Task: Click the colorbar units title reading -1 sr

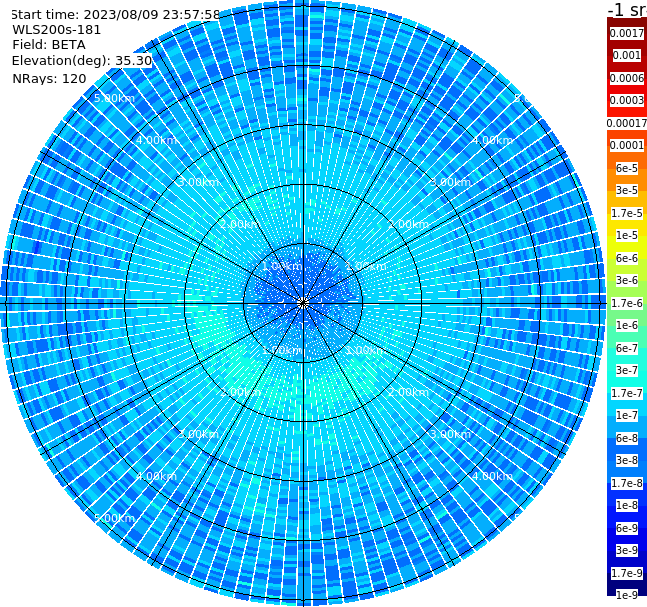Action: pyautogui.click(x=628, y=9)
